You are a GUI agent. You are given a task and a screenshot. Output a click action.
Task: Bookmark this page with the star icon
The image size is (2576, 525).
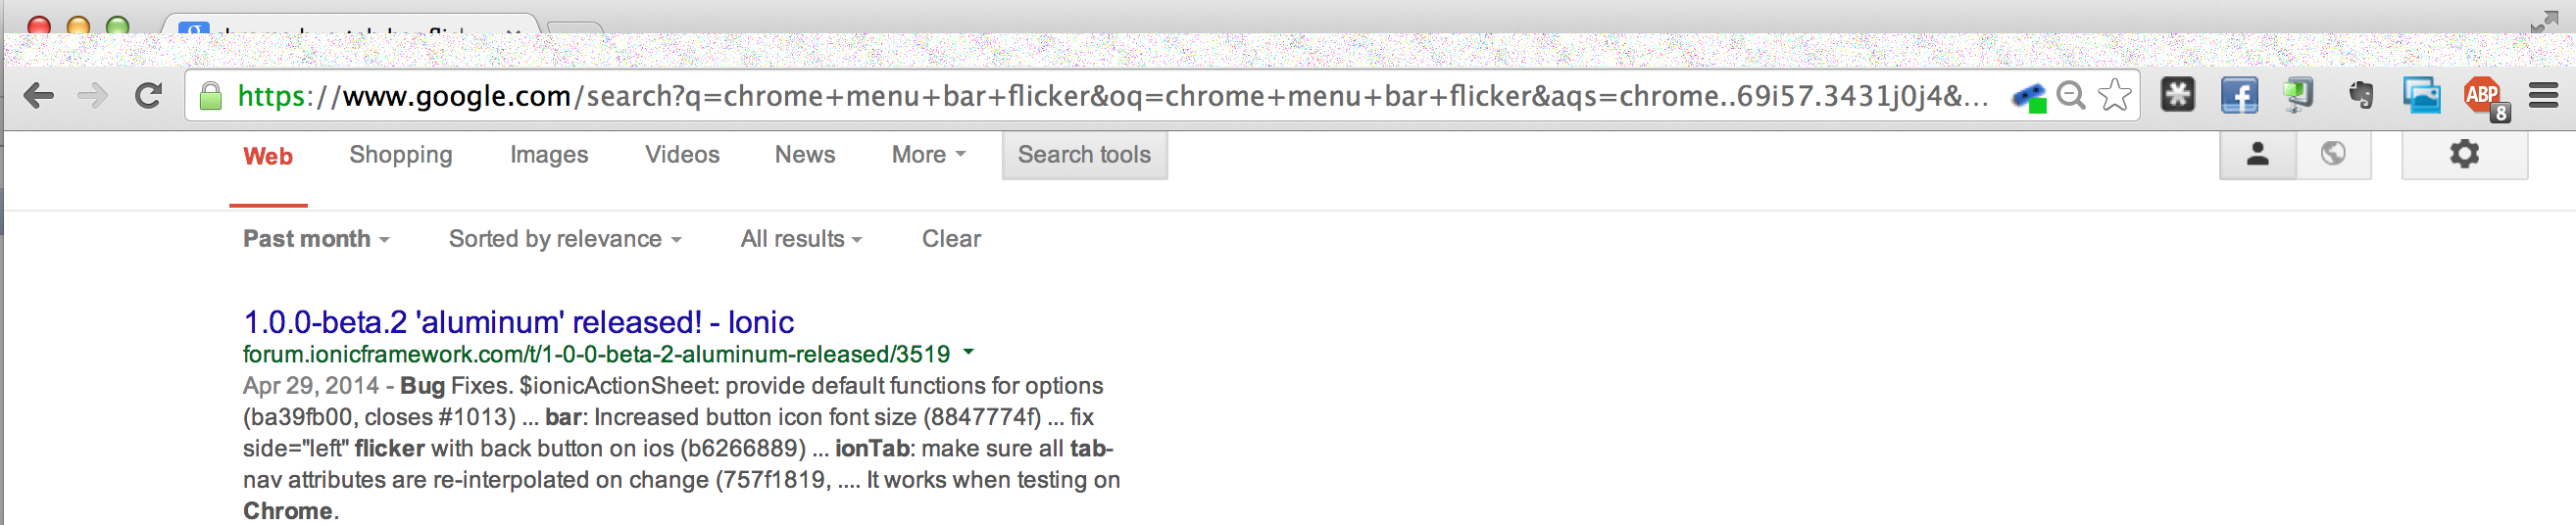pyautogui.click(x=2115, y=96)
